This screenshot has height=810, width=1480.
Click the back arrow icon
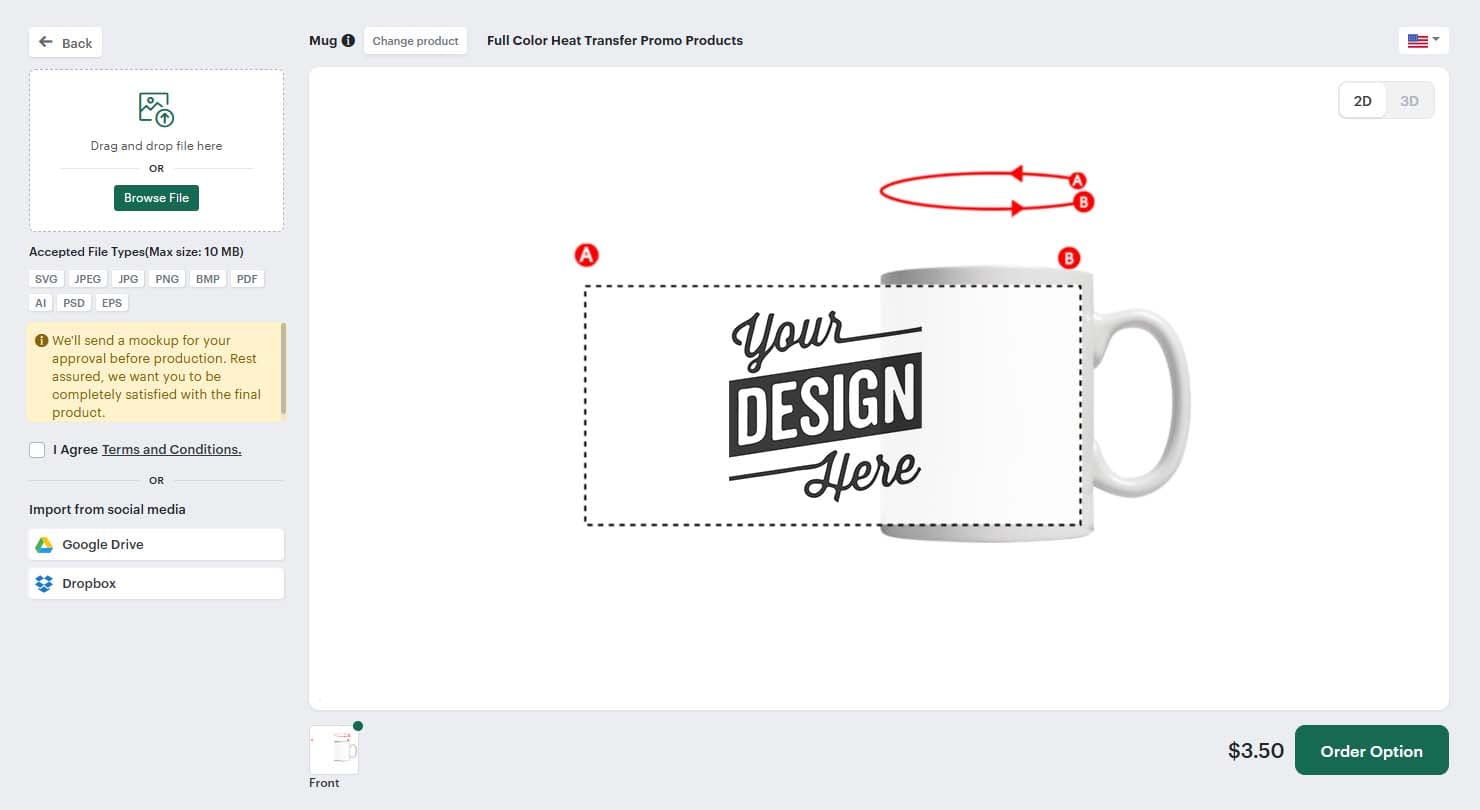[46, 43]
